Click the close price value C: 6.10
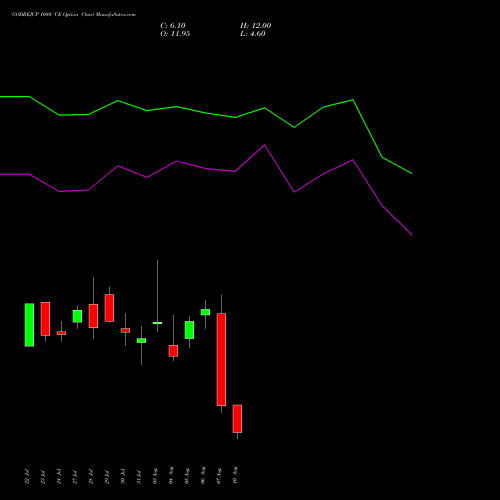Viewport: 500px width, 500px height. [173, 25]
